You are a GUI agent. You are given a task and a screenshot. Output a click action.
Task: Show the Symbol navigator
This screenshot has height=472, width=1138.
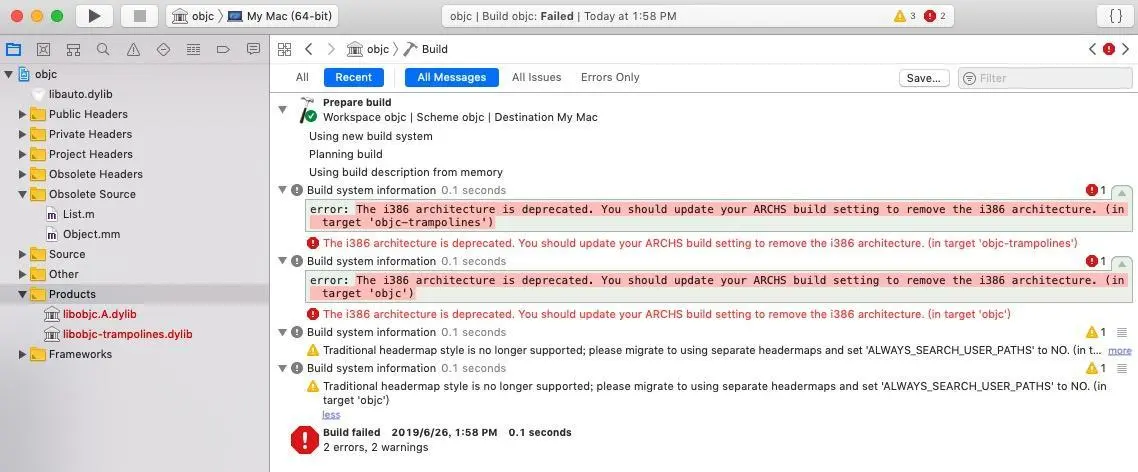(73, 49)
